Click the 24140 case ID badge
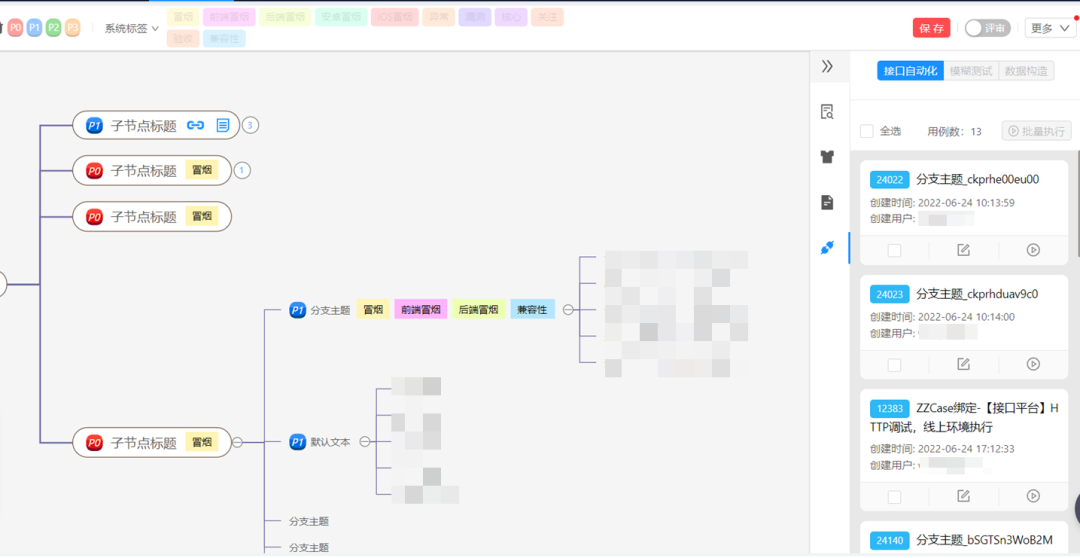1080x558 pixels. tap(890, 541)
